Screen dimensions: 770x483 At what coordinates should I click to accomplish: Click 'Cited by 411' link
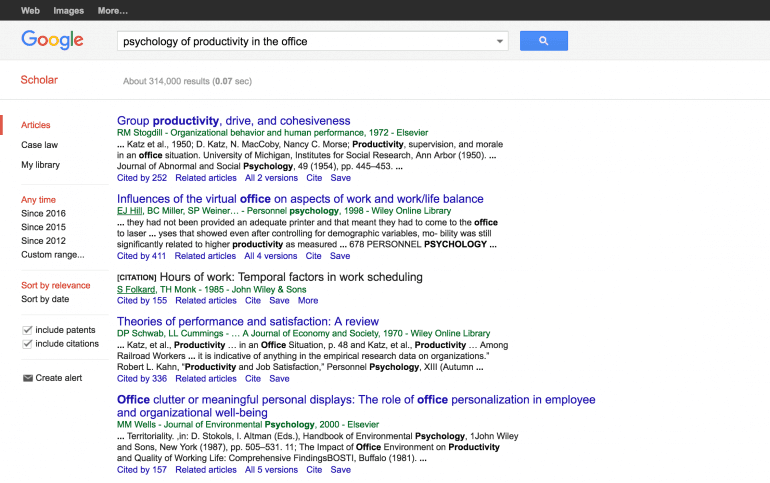(x=141, y=256)
